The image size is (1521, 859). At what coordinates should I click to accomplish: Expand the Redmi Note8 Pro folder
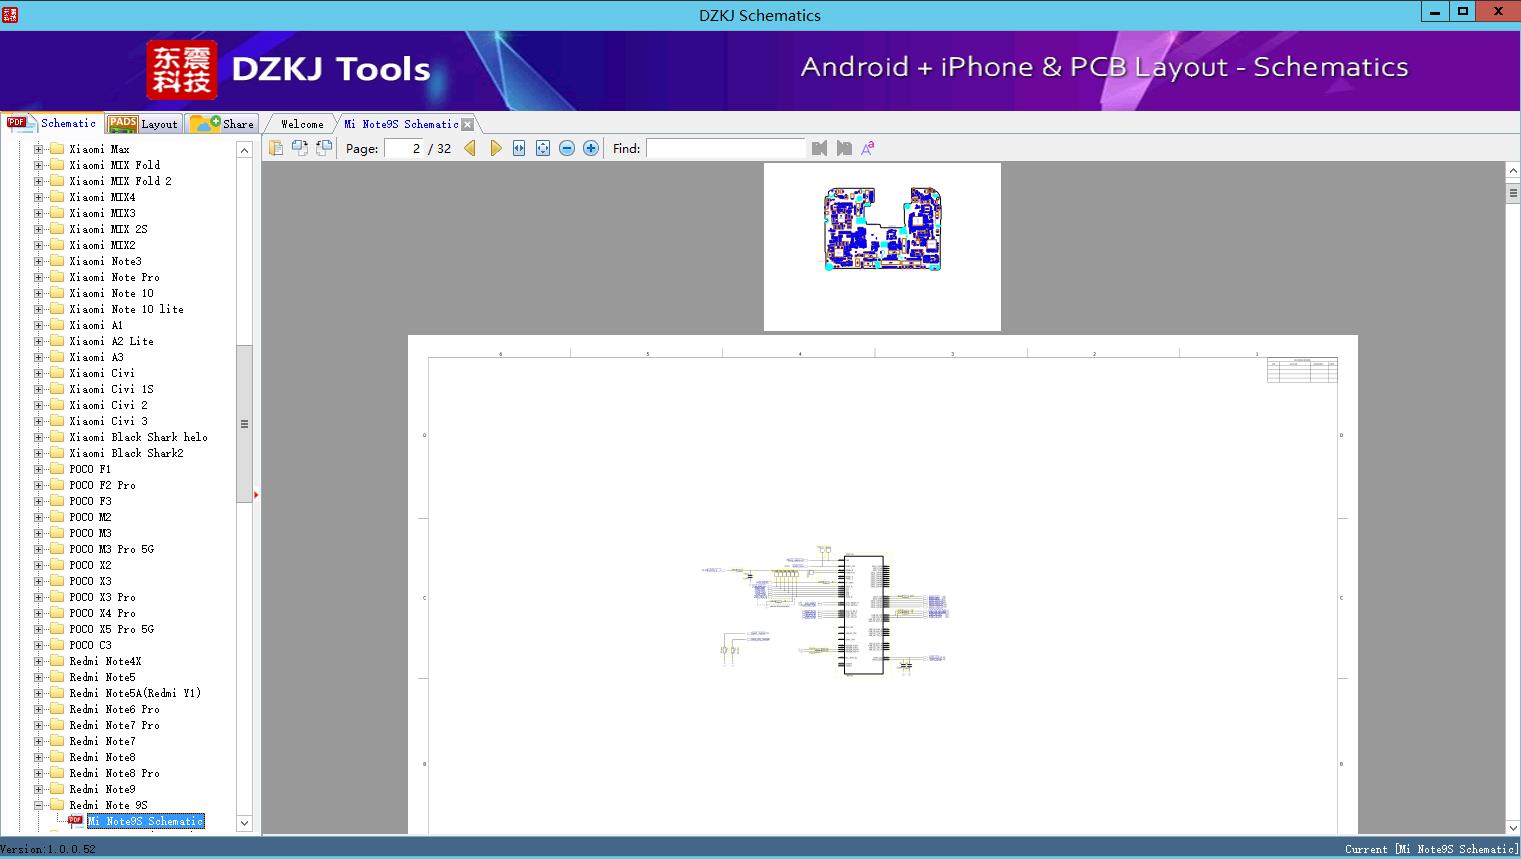click(39, 773)
